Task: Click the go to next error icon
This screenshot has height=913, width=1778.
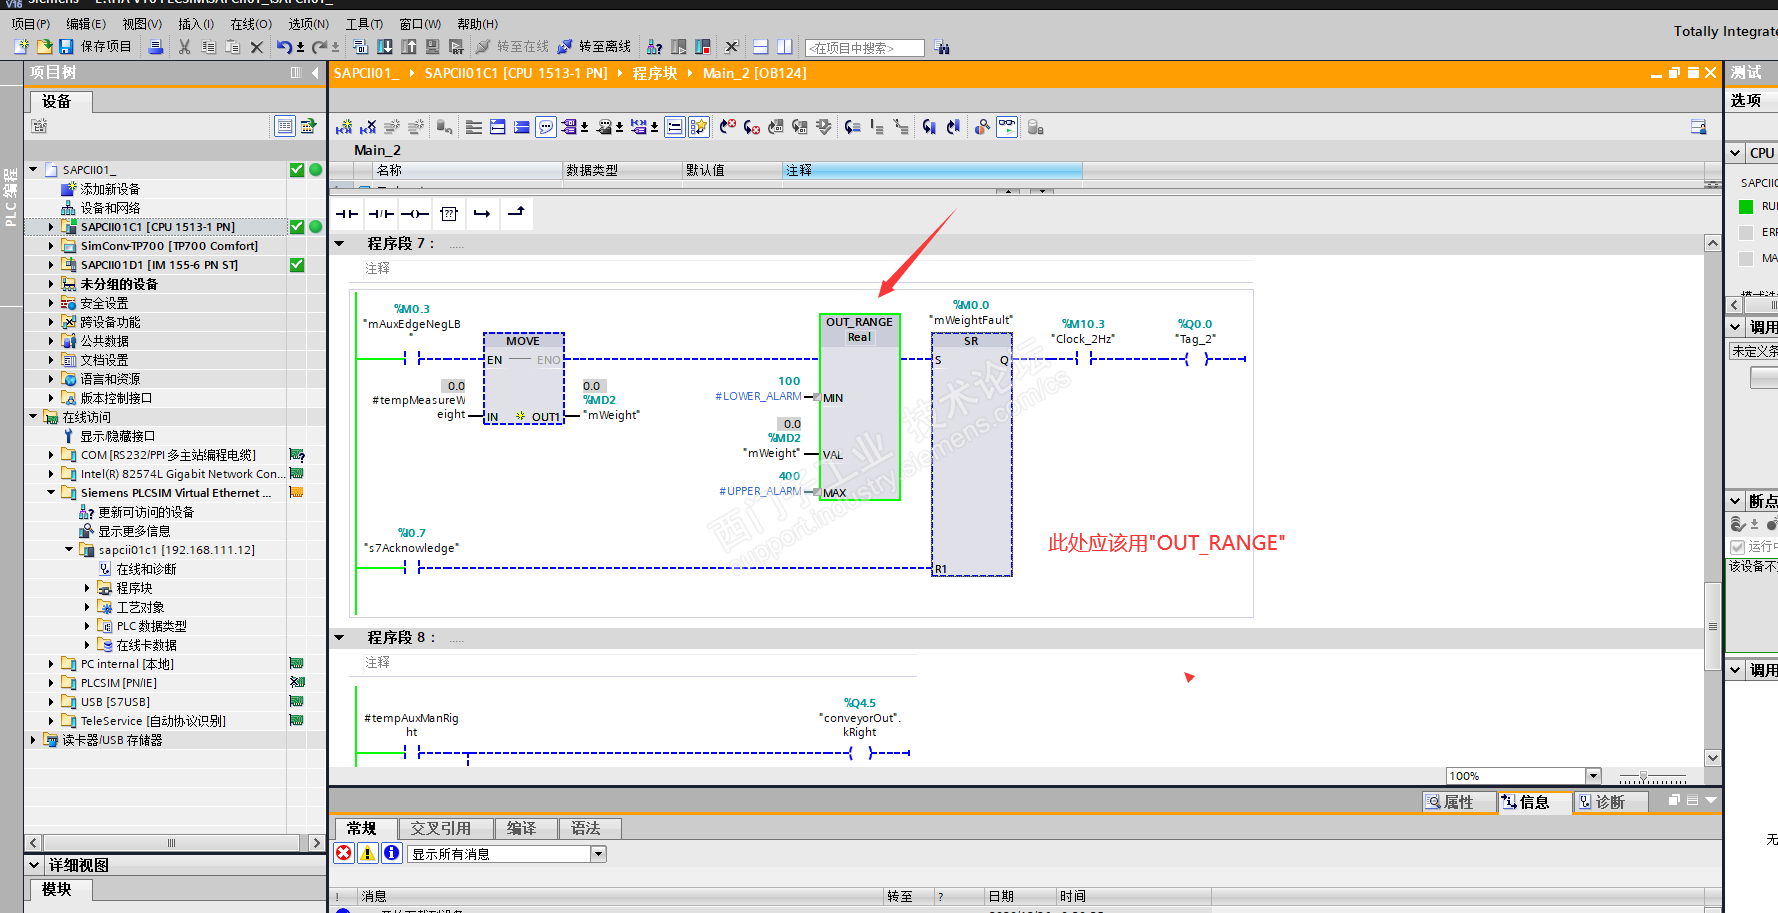Action: (752, 127)
